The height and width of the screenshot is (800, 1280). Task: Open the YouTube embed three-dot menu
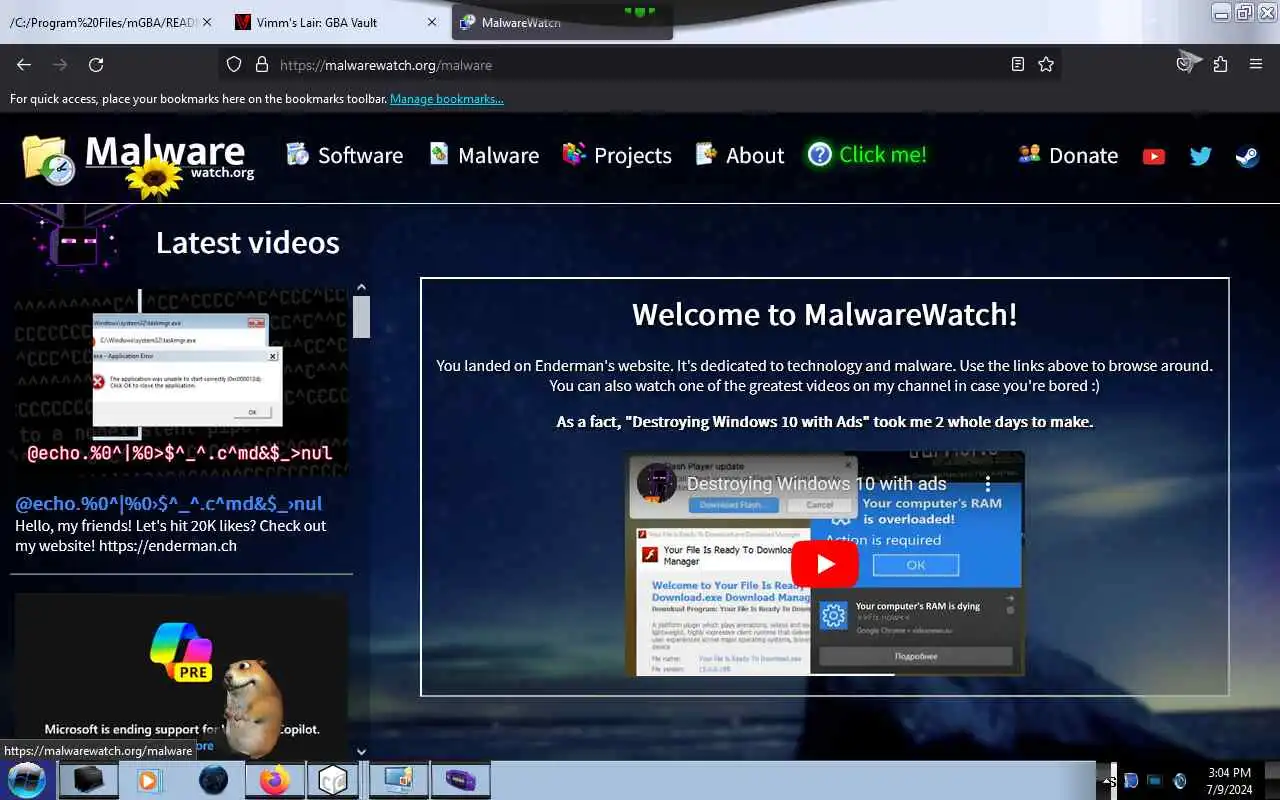point(988,484)
